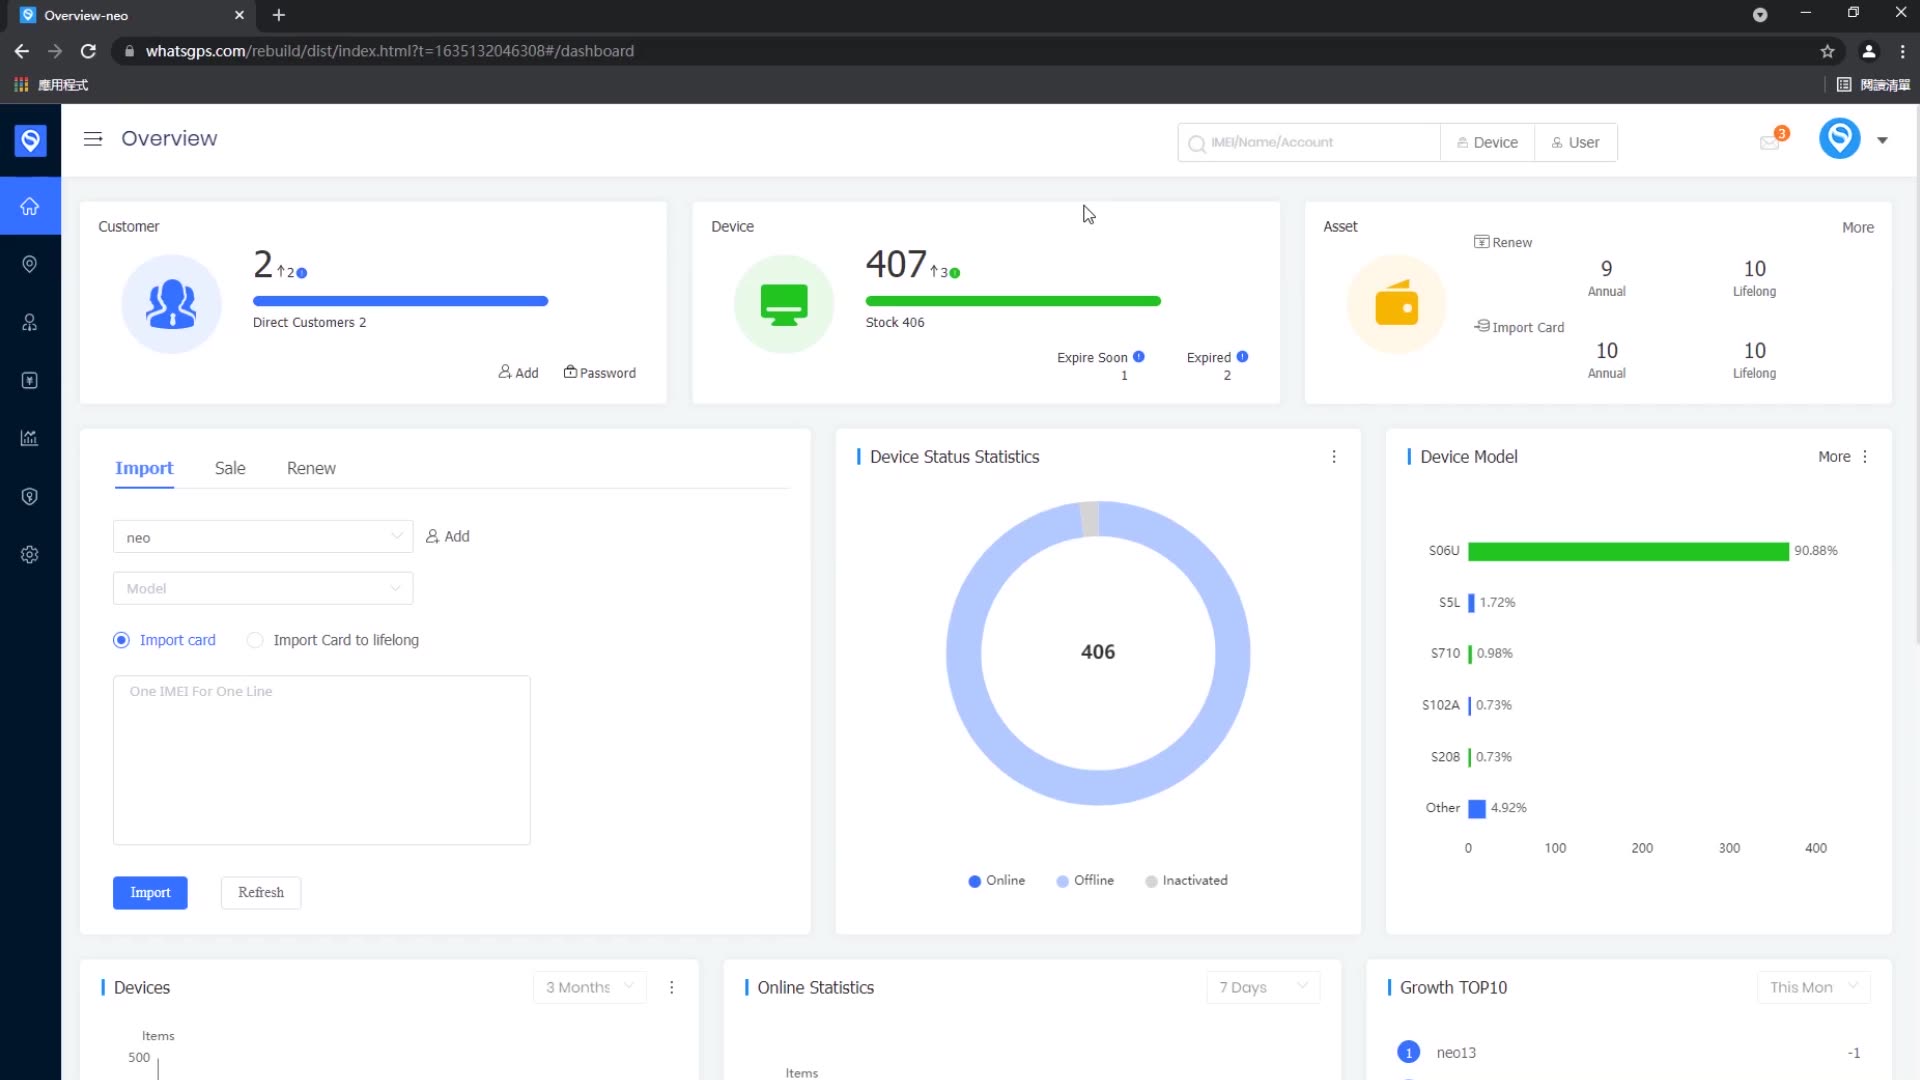Switch to the Renew tab
The width and height of the screenshot is (1920, 1080).
(x=310, y=468)
